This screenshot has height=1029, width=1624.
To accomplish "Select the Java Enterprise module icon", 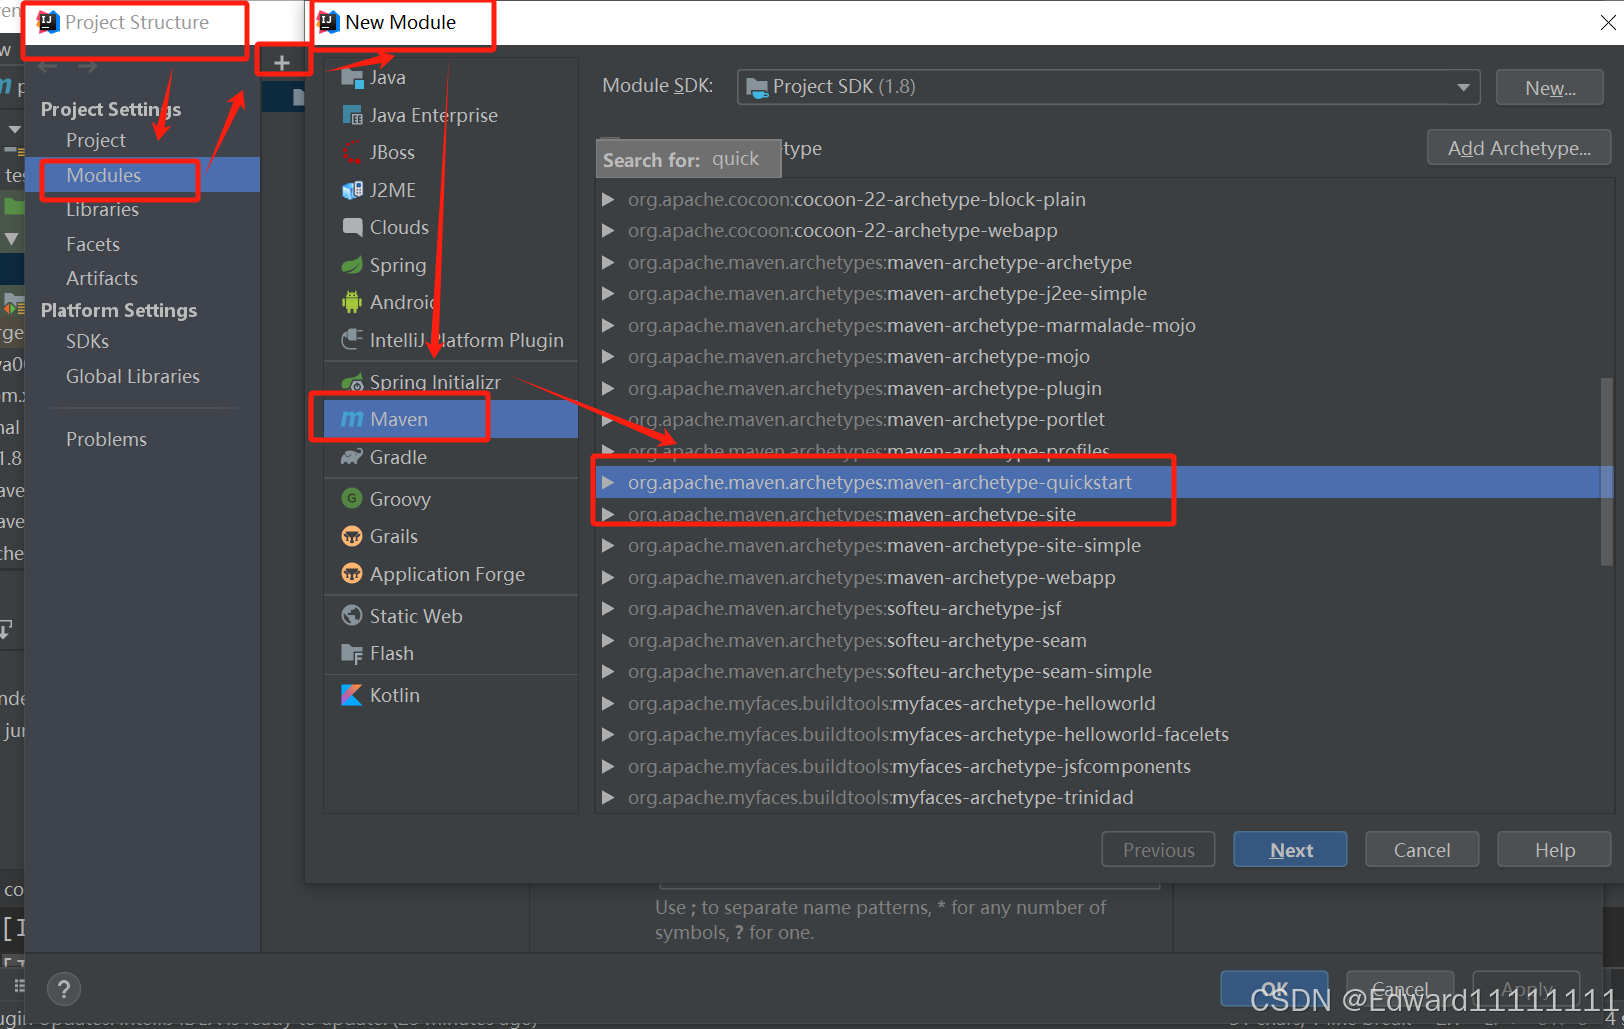I will coord(352,115).
